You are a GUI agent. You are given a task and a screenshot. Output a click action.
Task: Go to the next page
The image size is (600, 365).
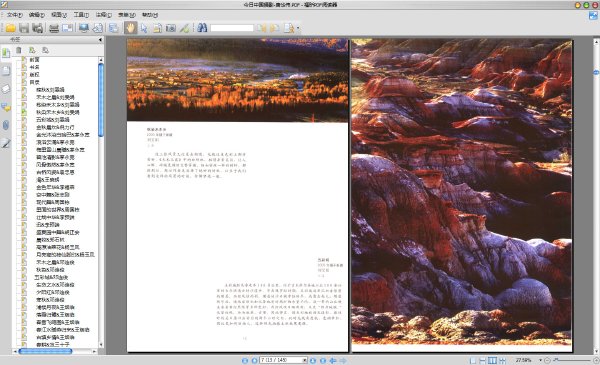coord(313,360)
